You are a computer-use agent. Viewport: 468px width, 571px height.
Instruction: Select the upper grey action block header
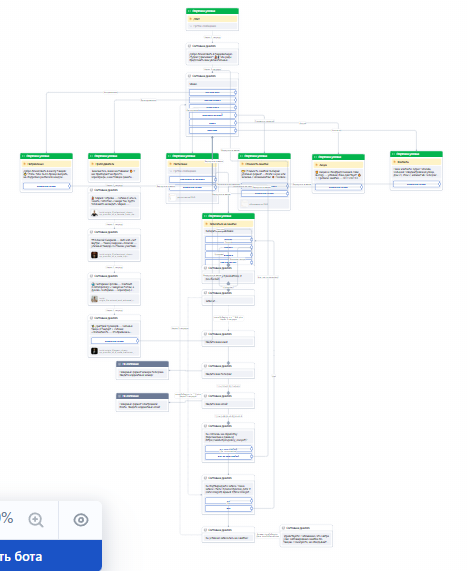(x=142, y=364)
